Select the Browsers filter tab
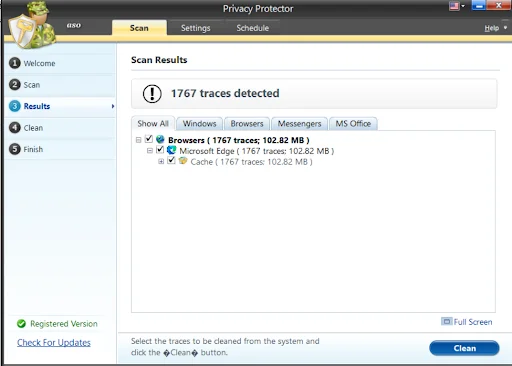 click(247, 124)
